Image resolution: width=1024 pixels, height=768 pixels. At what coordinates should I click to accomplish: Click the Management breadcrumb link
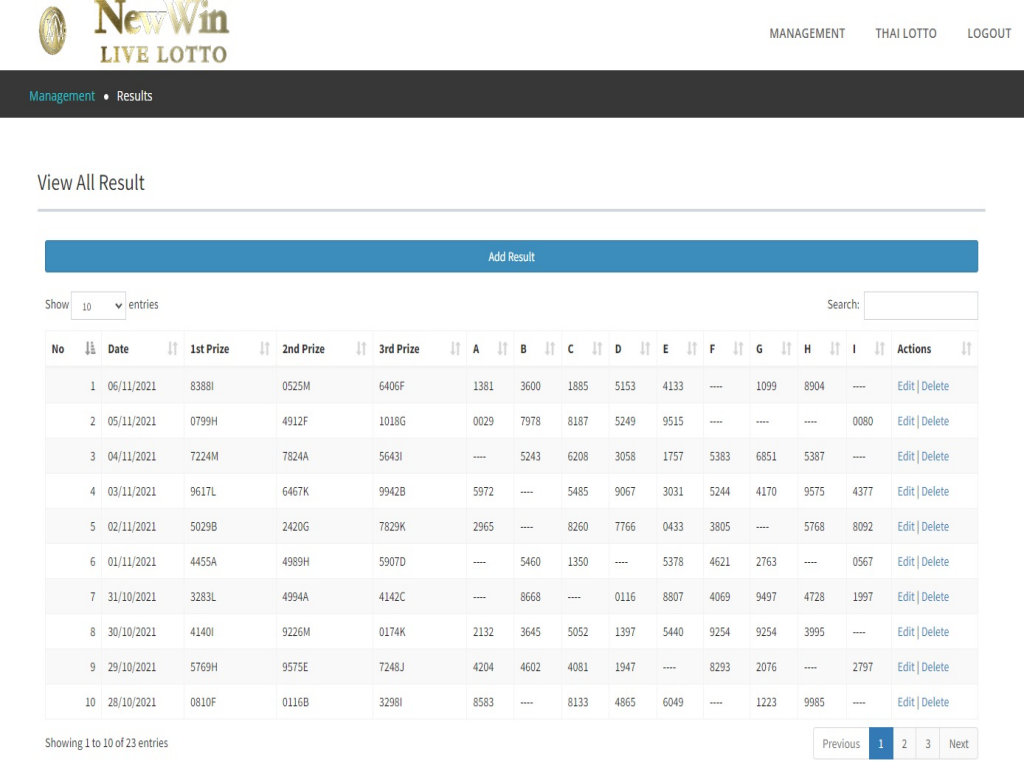62,96
